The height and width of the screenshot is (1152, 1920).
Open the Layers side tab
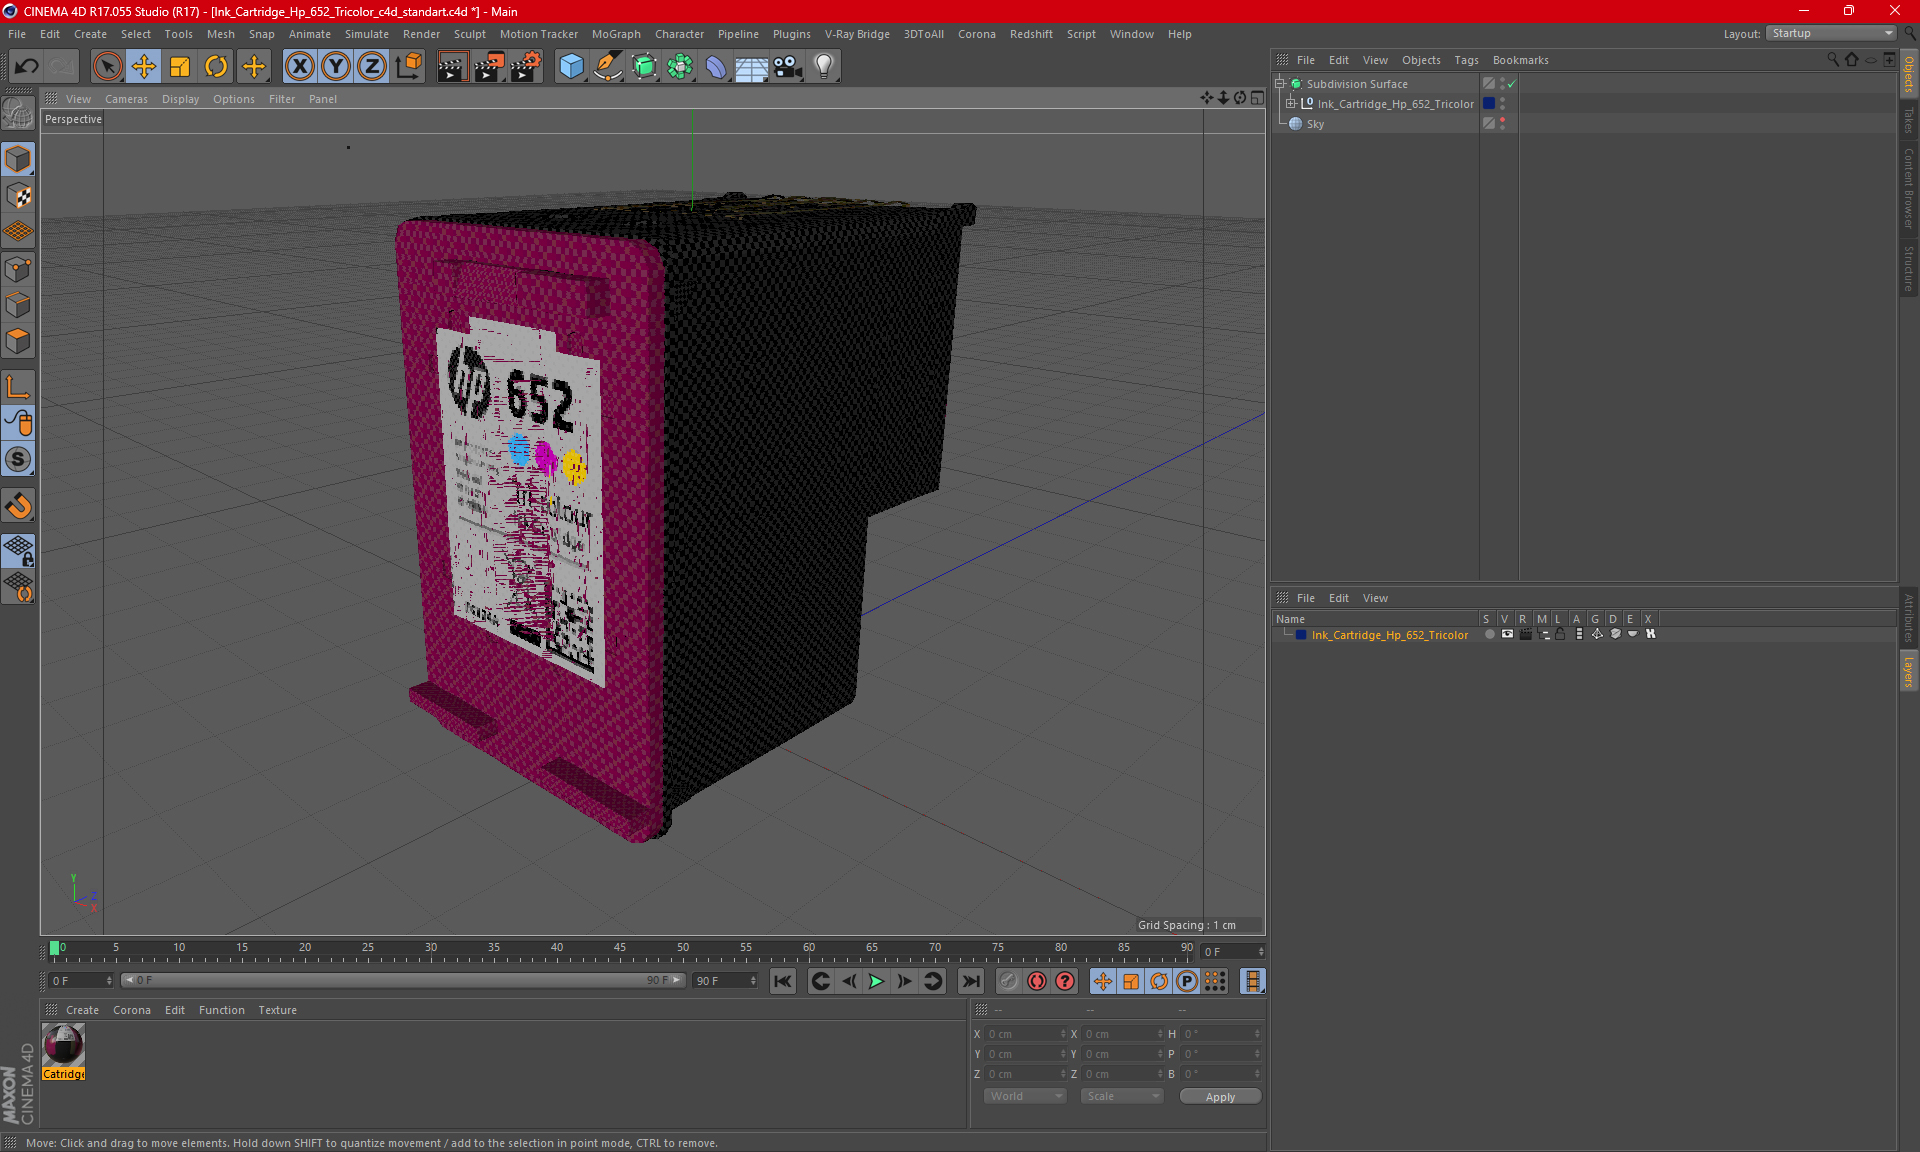[1909, 672]
